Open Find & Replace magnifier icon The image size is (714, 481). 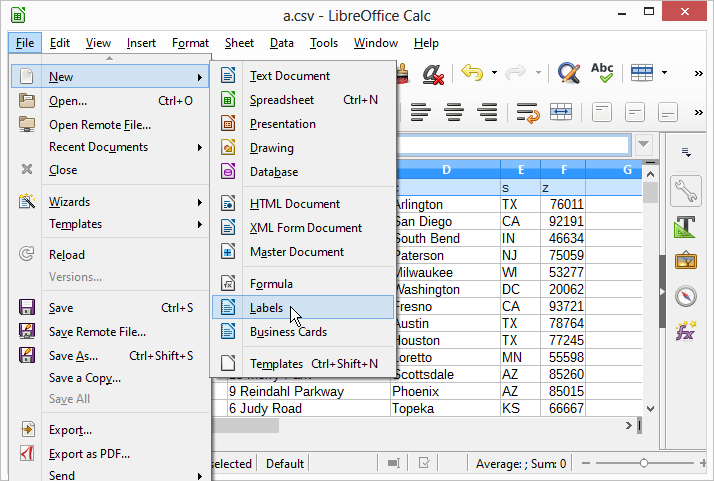coord(569,72)
